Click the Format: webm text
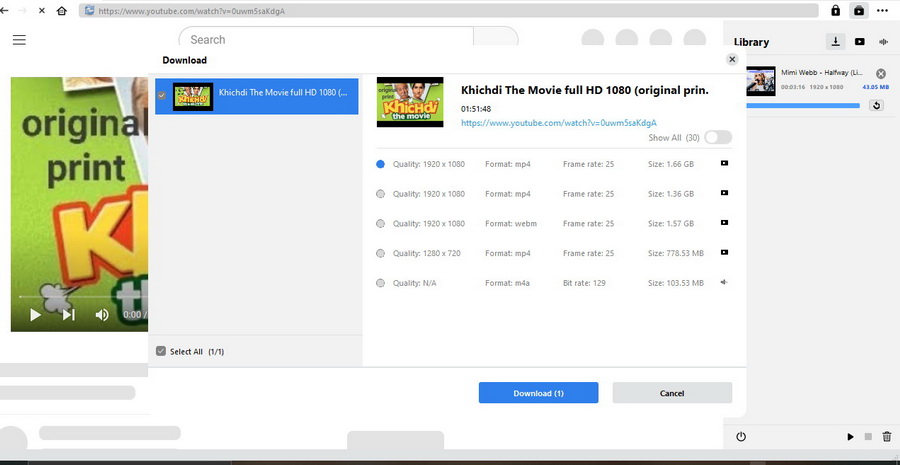The height and width of the screenshot is (465, 900). (x=511, y=223)
